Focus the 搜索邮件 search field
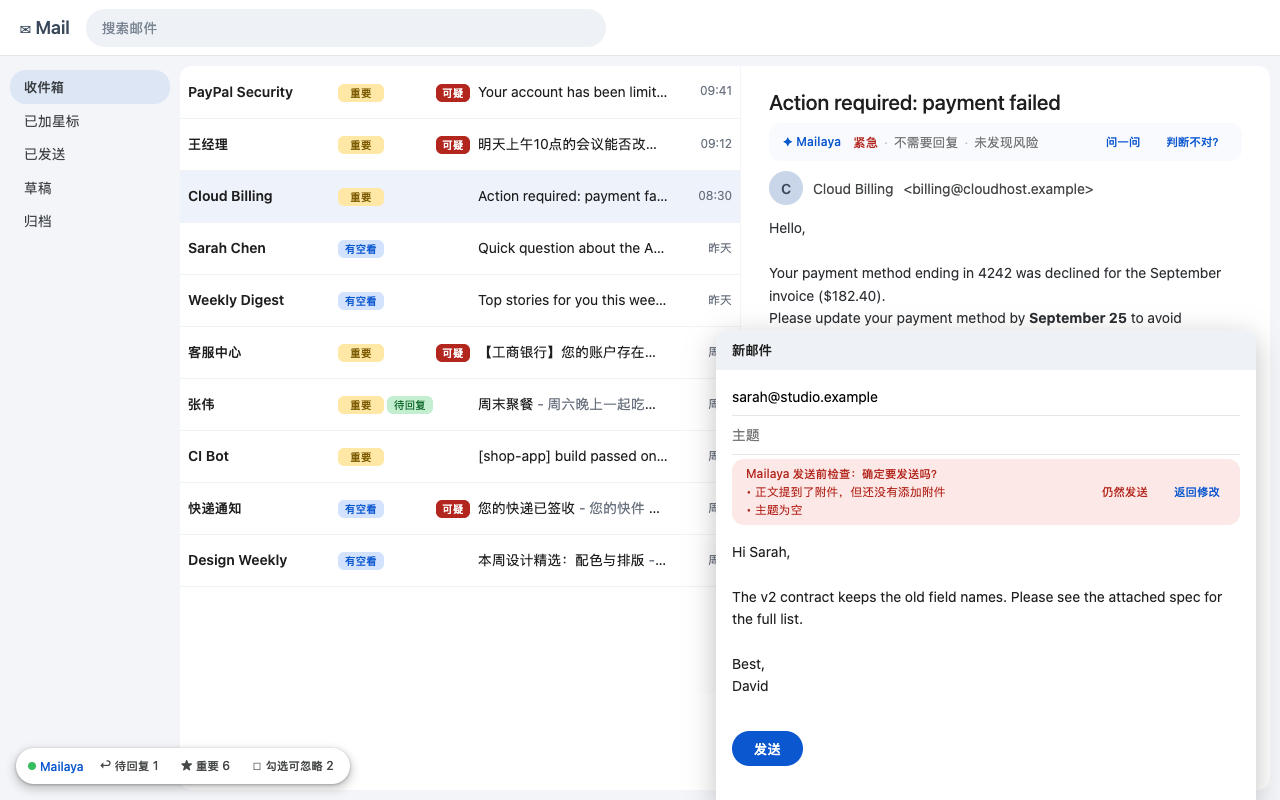Viewport: 1280px width, 800px height. pyautogui.click(x=346, y=28)
